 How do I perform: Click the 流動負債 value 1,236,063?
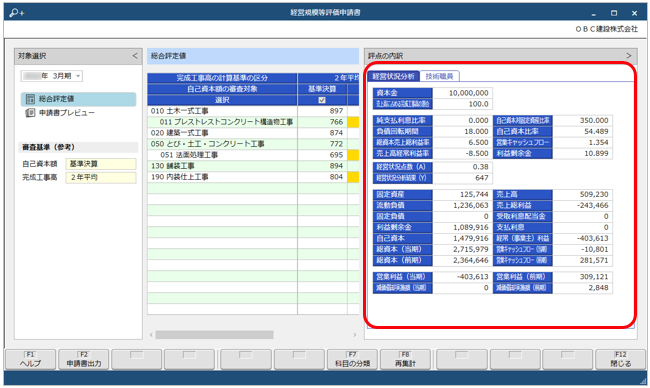pos(463,205)
